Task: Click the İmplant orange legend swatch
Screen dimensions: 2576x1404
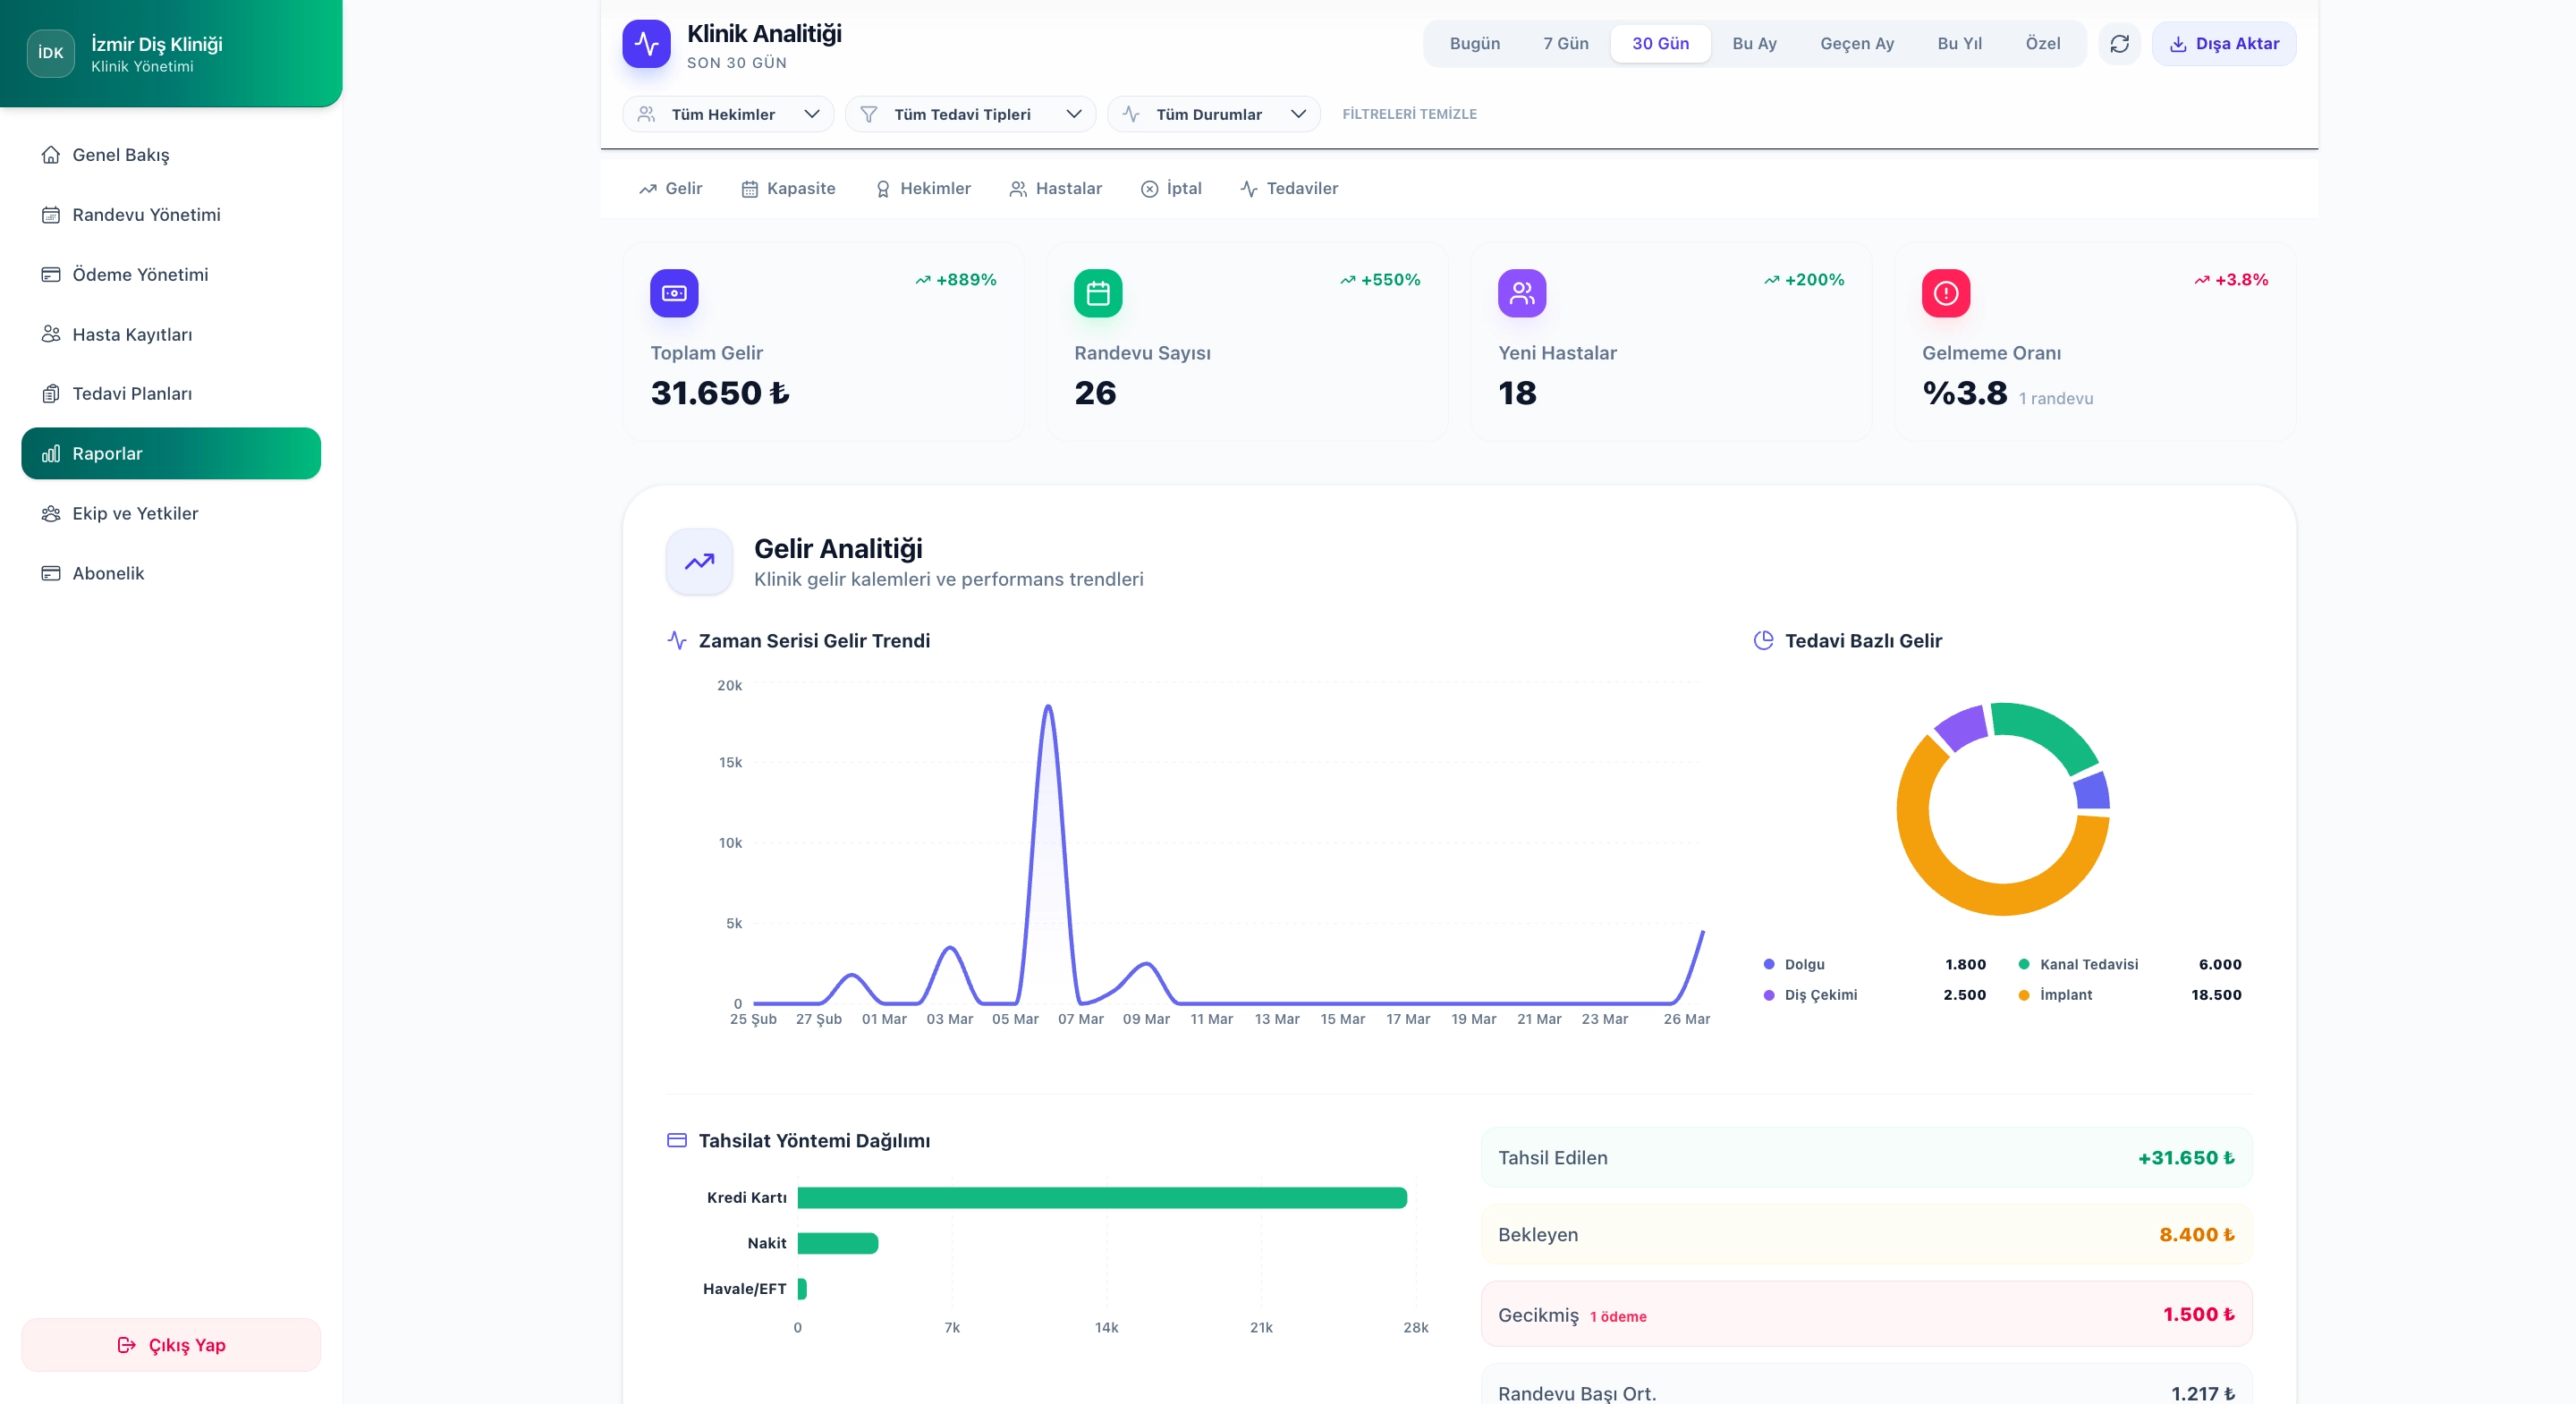Action: coord(2023,995)
